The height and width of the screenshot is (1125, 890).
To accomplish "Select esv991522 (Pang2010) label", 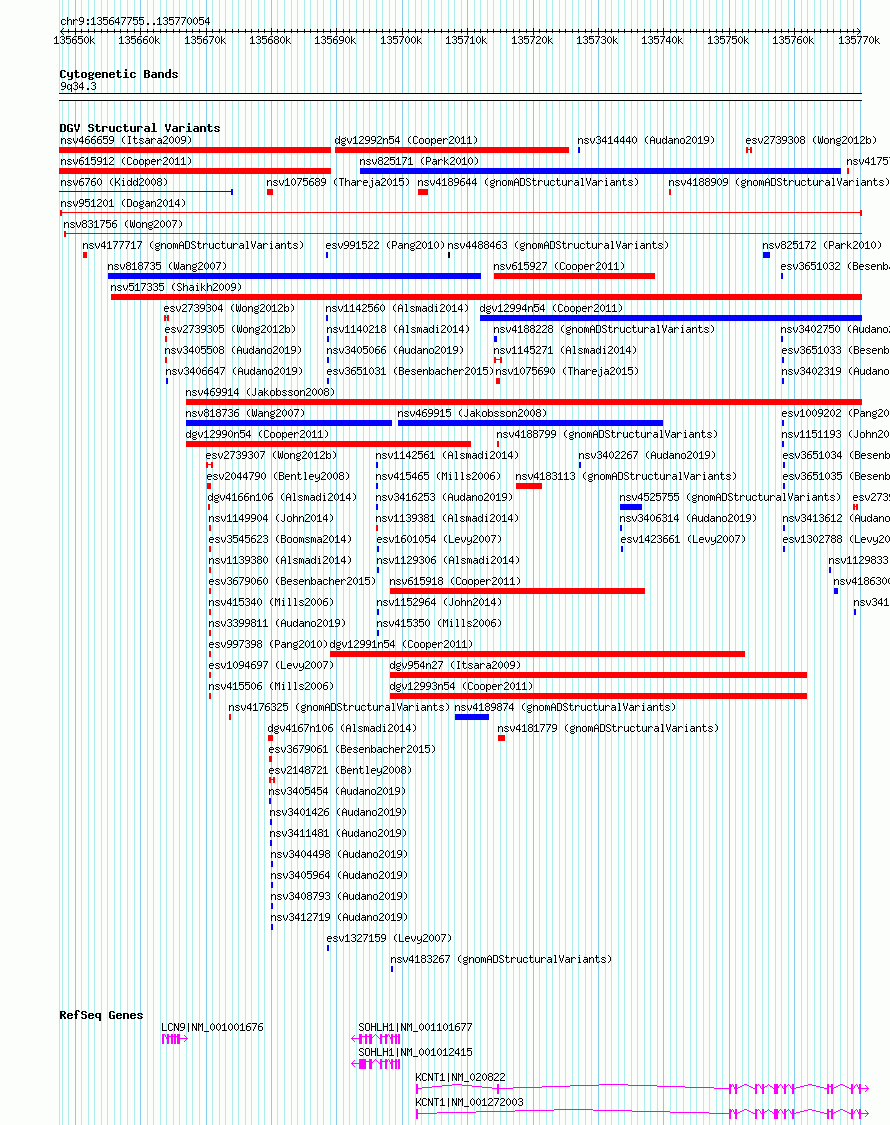I will 385,245.
